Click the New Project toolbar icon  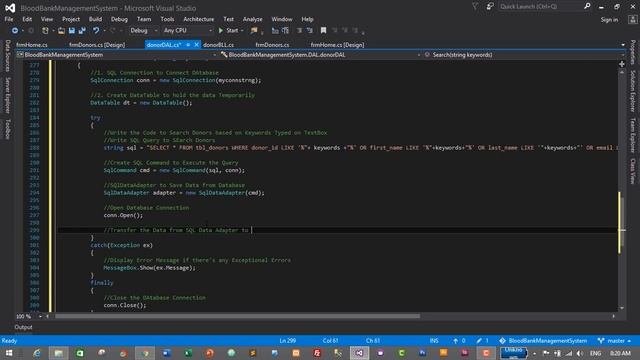(45, 31)
